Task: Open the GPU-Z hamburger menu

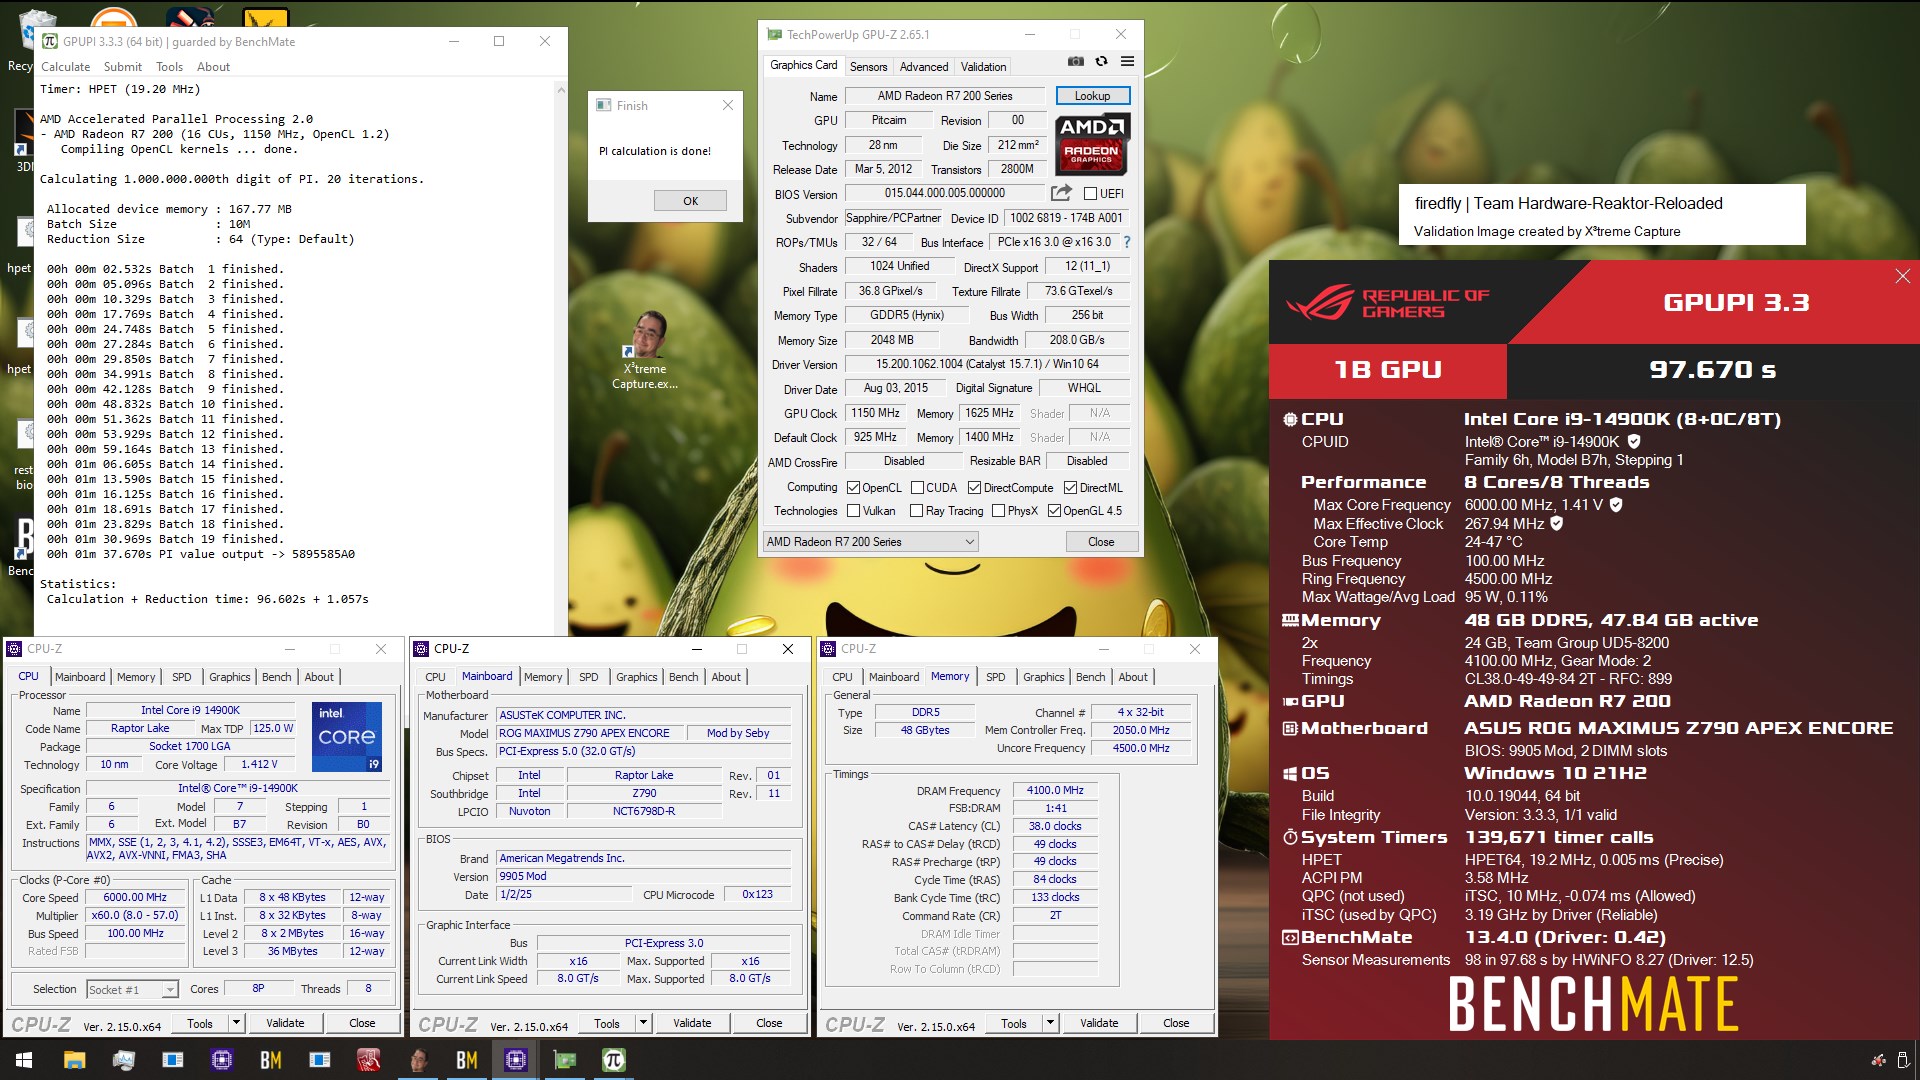Action: [1127, 62]
